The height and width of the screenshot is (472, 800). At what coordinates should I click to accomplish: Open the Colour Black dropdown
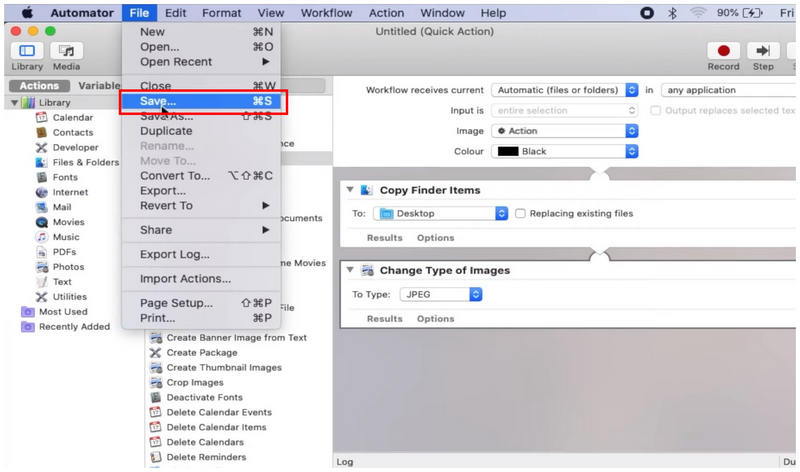[x=565, y=151]
